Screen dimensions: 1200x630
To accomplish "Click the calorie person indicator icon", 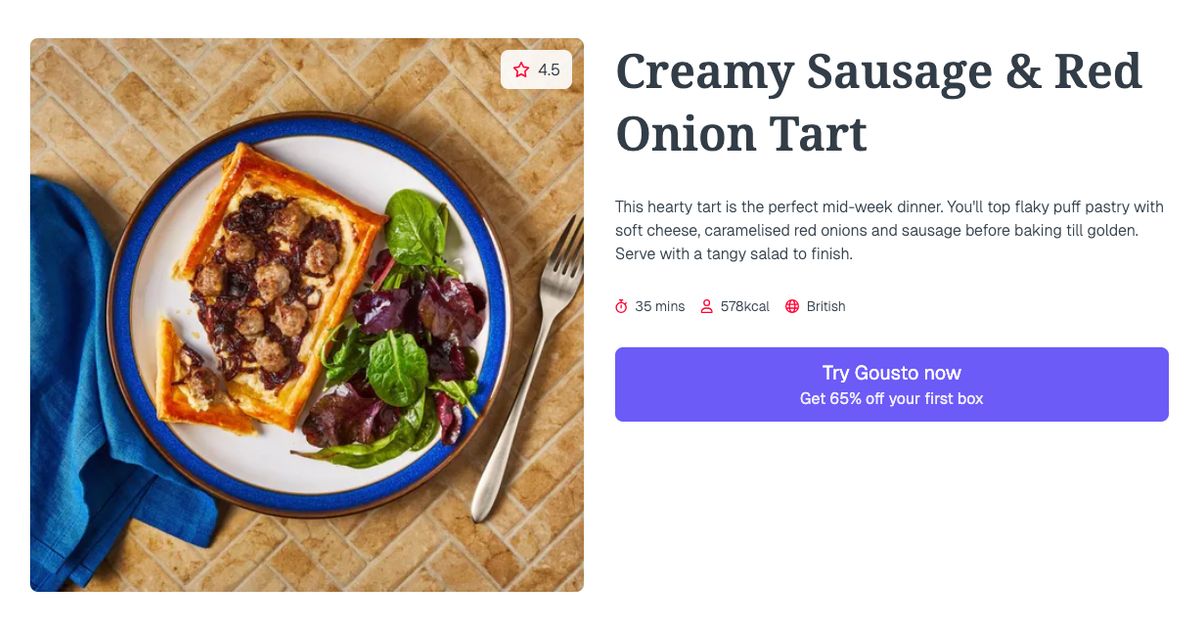I will tap(706, 306).
